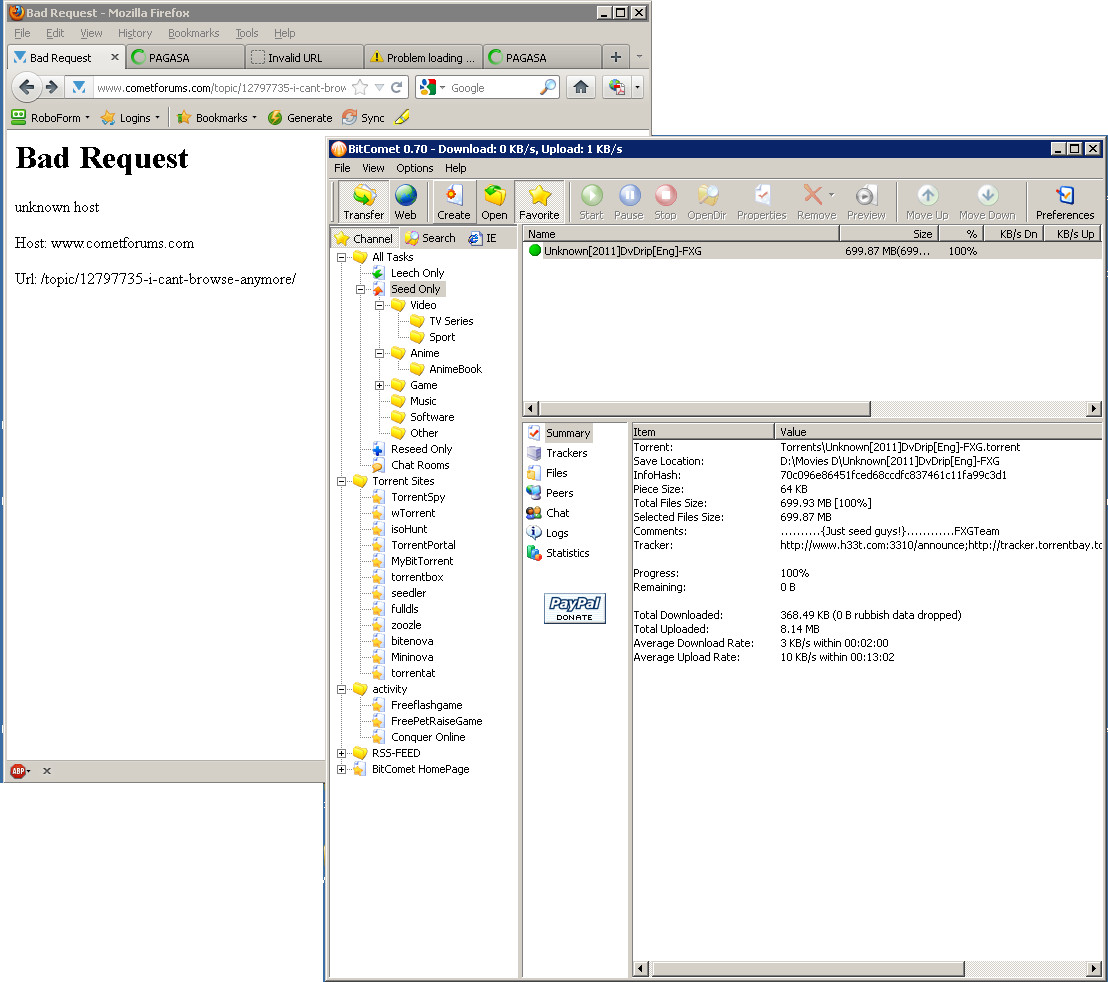Click the Firefox URL address field

click(x=221, y=88)
